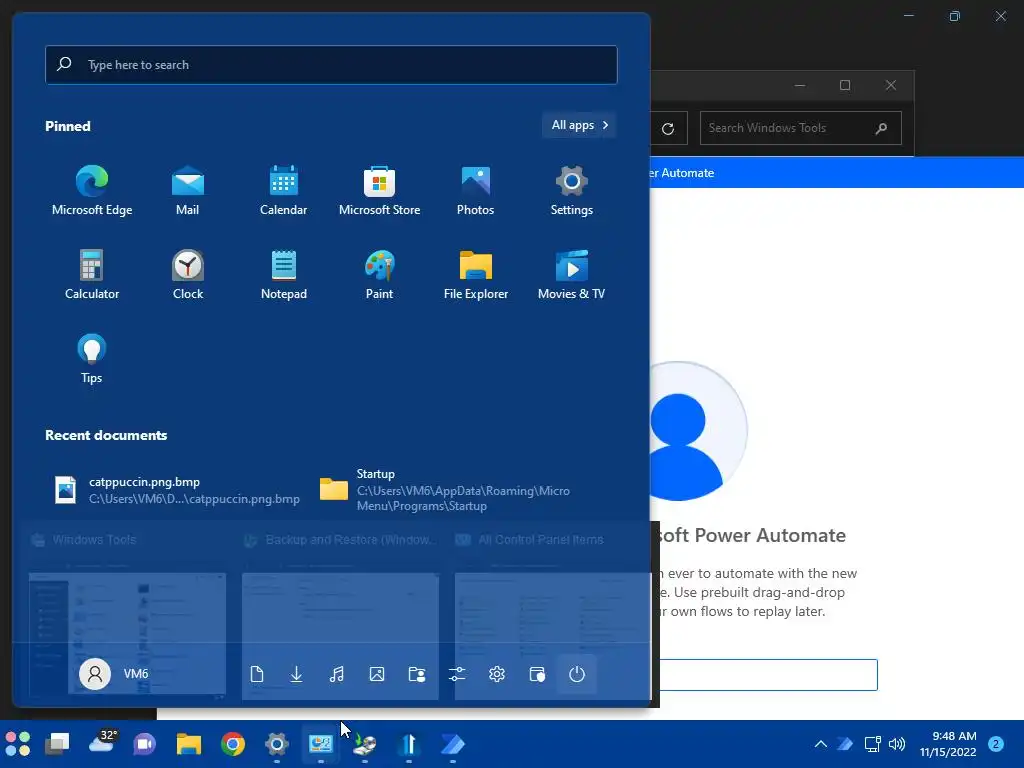Launch the Photos app
This screenshot has width=1024, height=768.
[475, 191]
